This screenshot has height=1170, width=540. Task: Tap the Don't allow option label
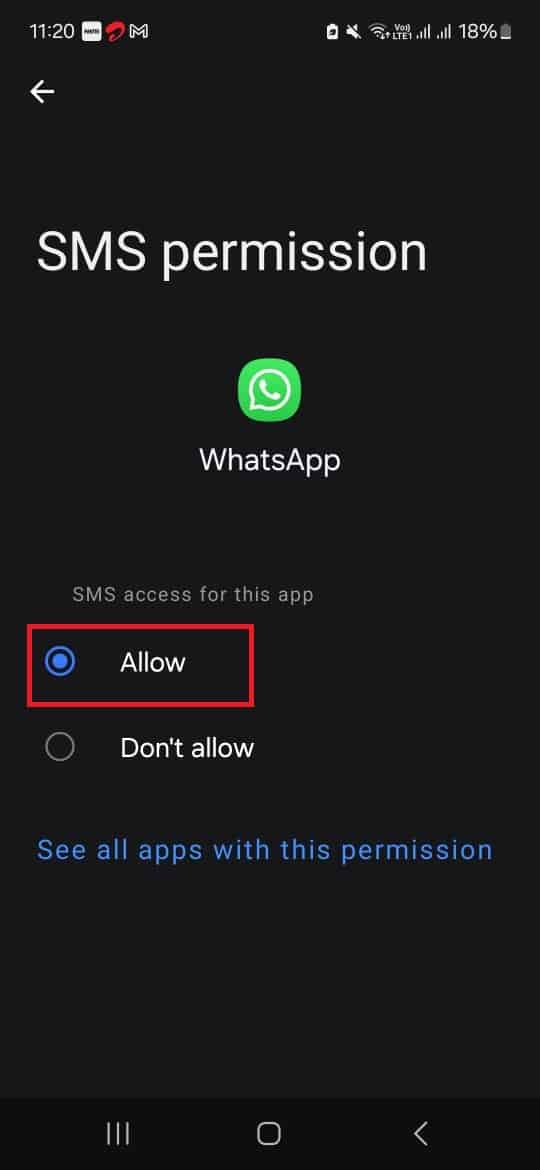(187, 748)
